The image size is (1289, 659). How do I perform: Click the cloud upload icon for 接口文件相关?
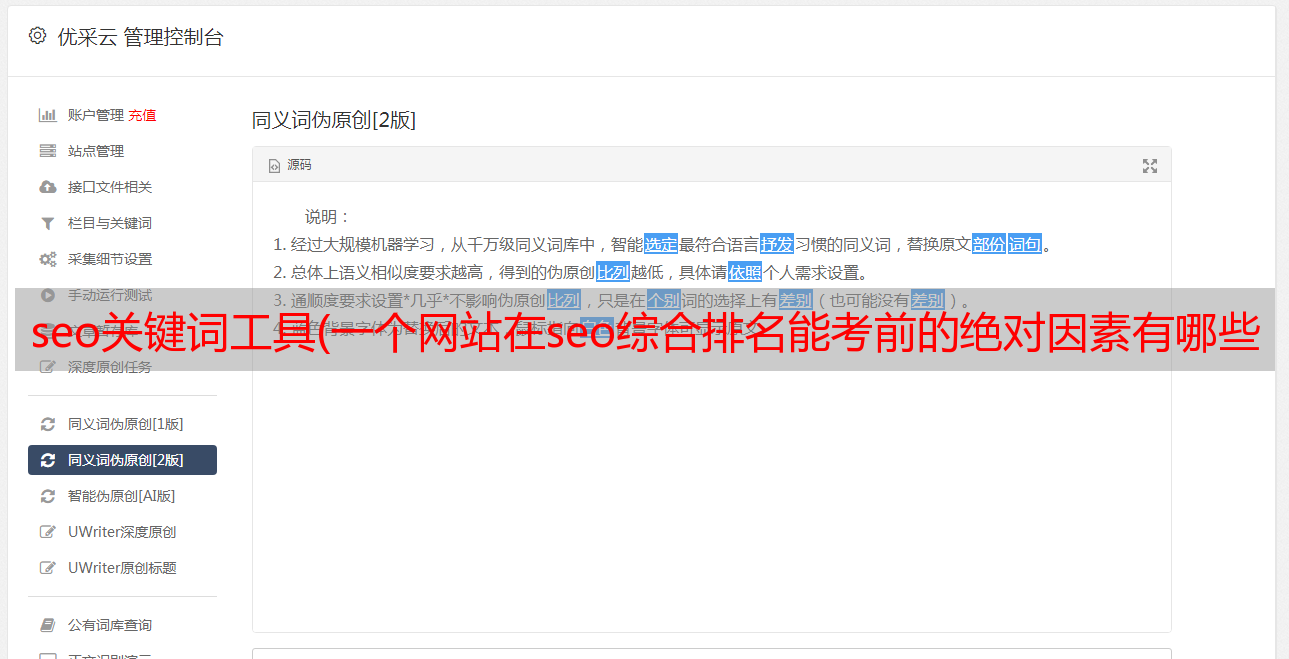pos(47,187)
